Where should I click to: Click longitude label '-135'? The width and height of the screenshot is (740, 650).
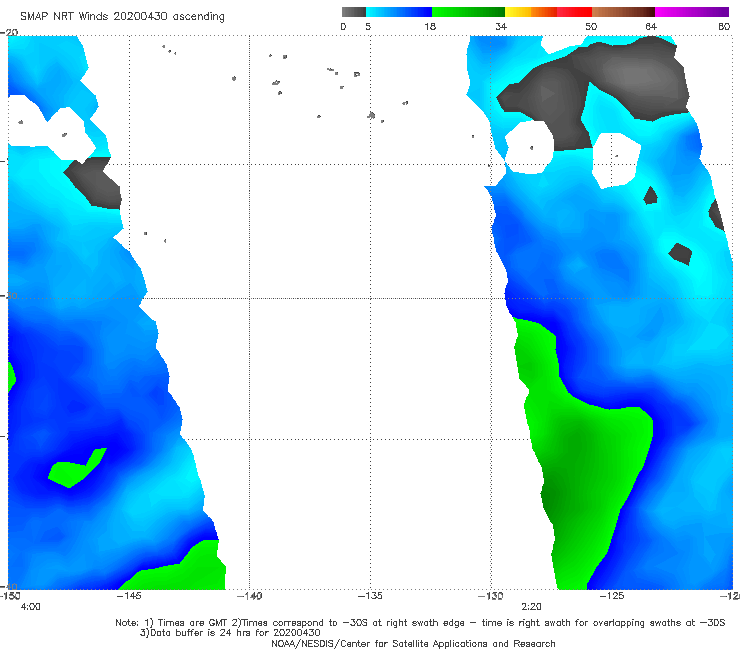point(370,596)
